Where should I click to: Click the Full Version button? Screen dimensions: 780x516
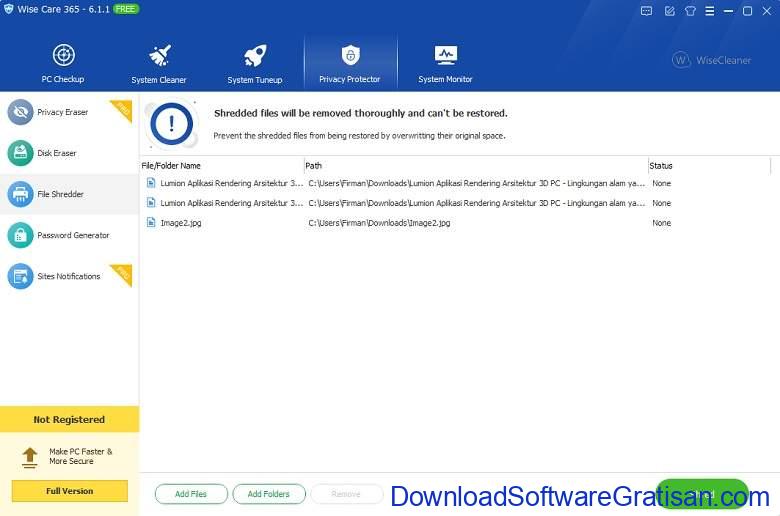click(x=70, y=491)
